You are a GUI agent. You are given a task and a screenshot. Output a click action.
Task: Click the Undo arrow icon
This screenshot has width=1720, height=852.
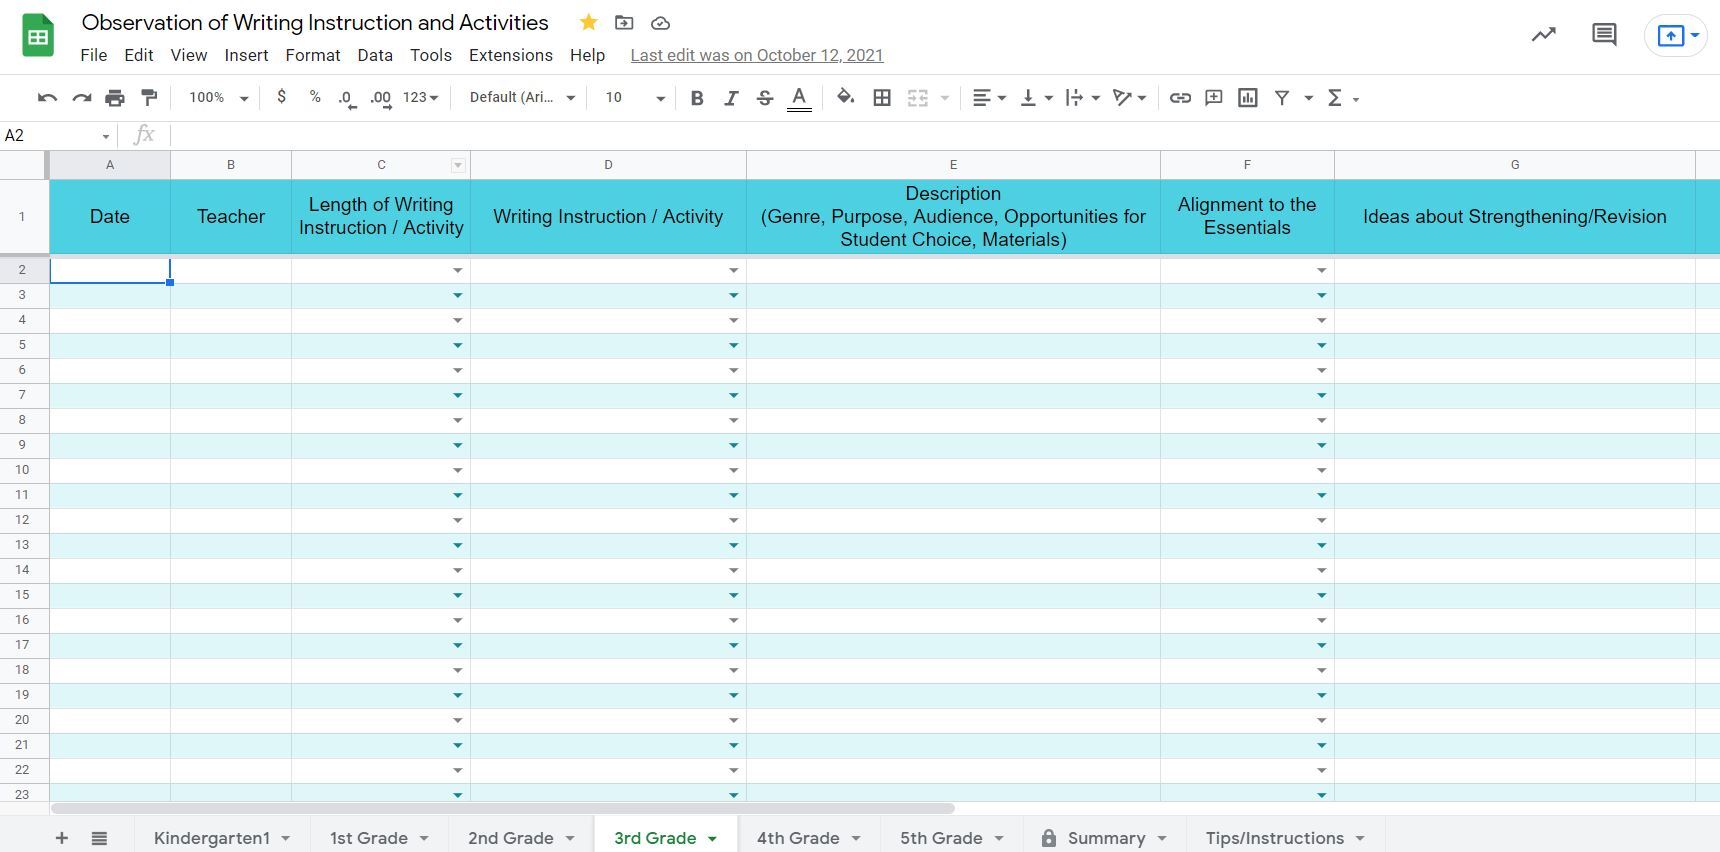click(x=47, y=97)
